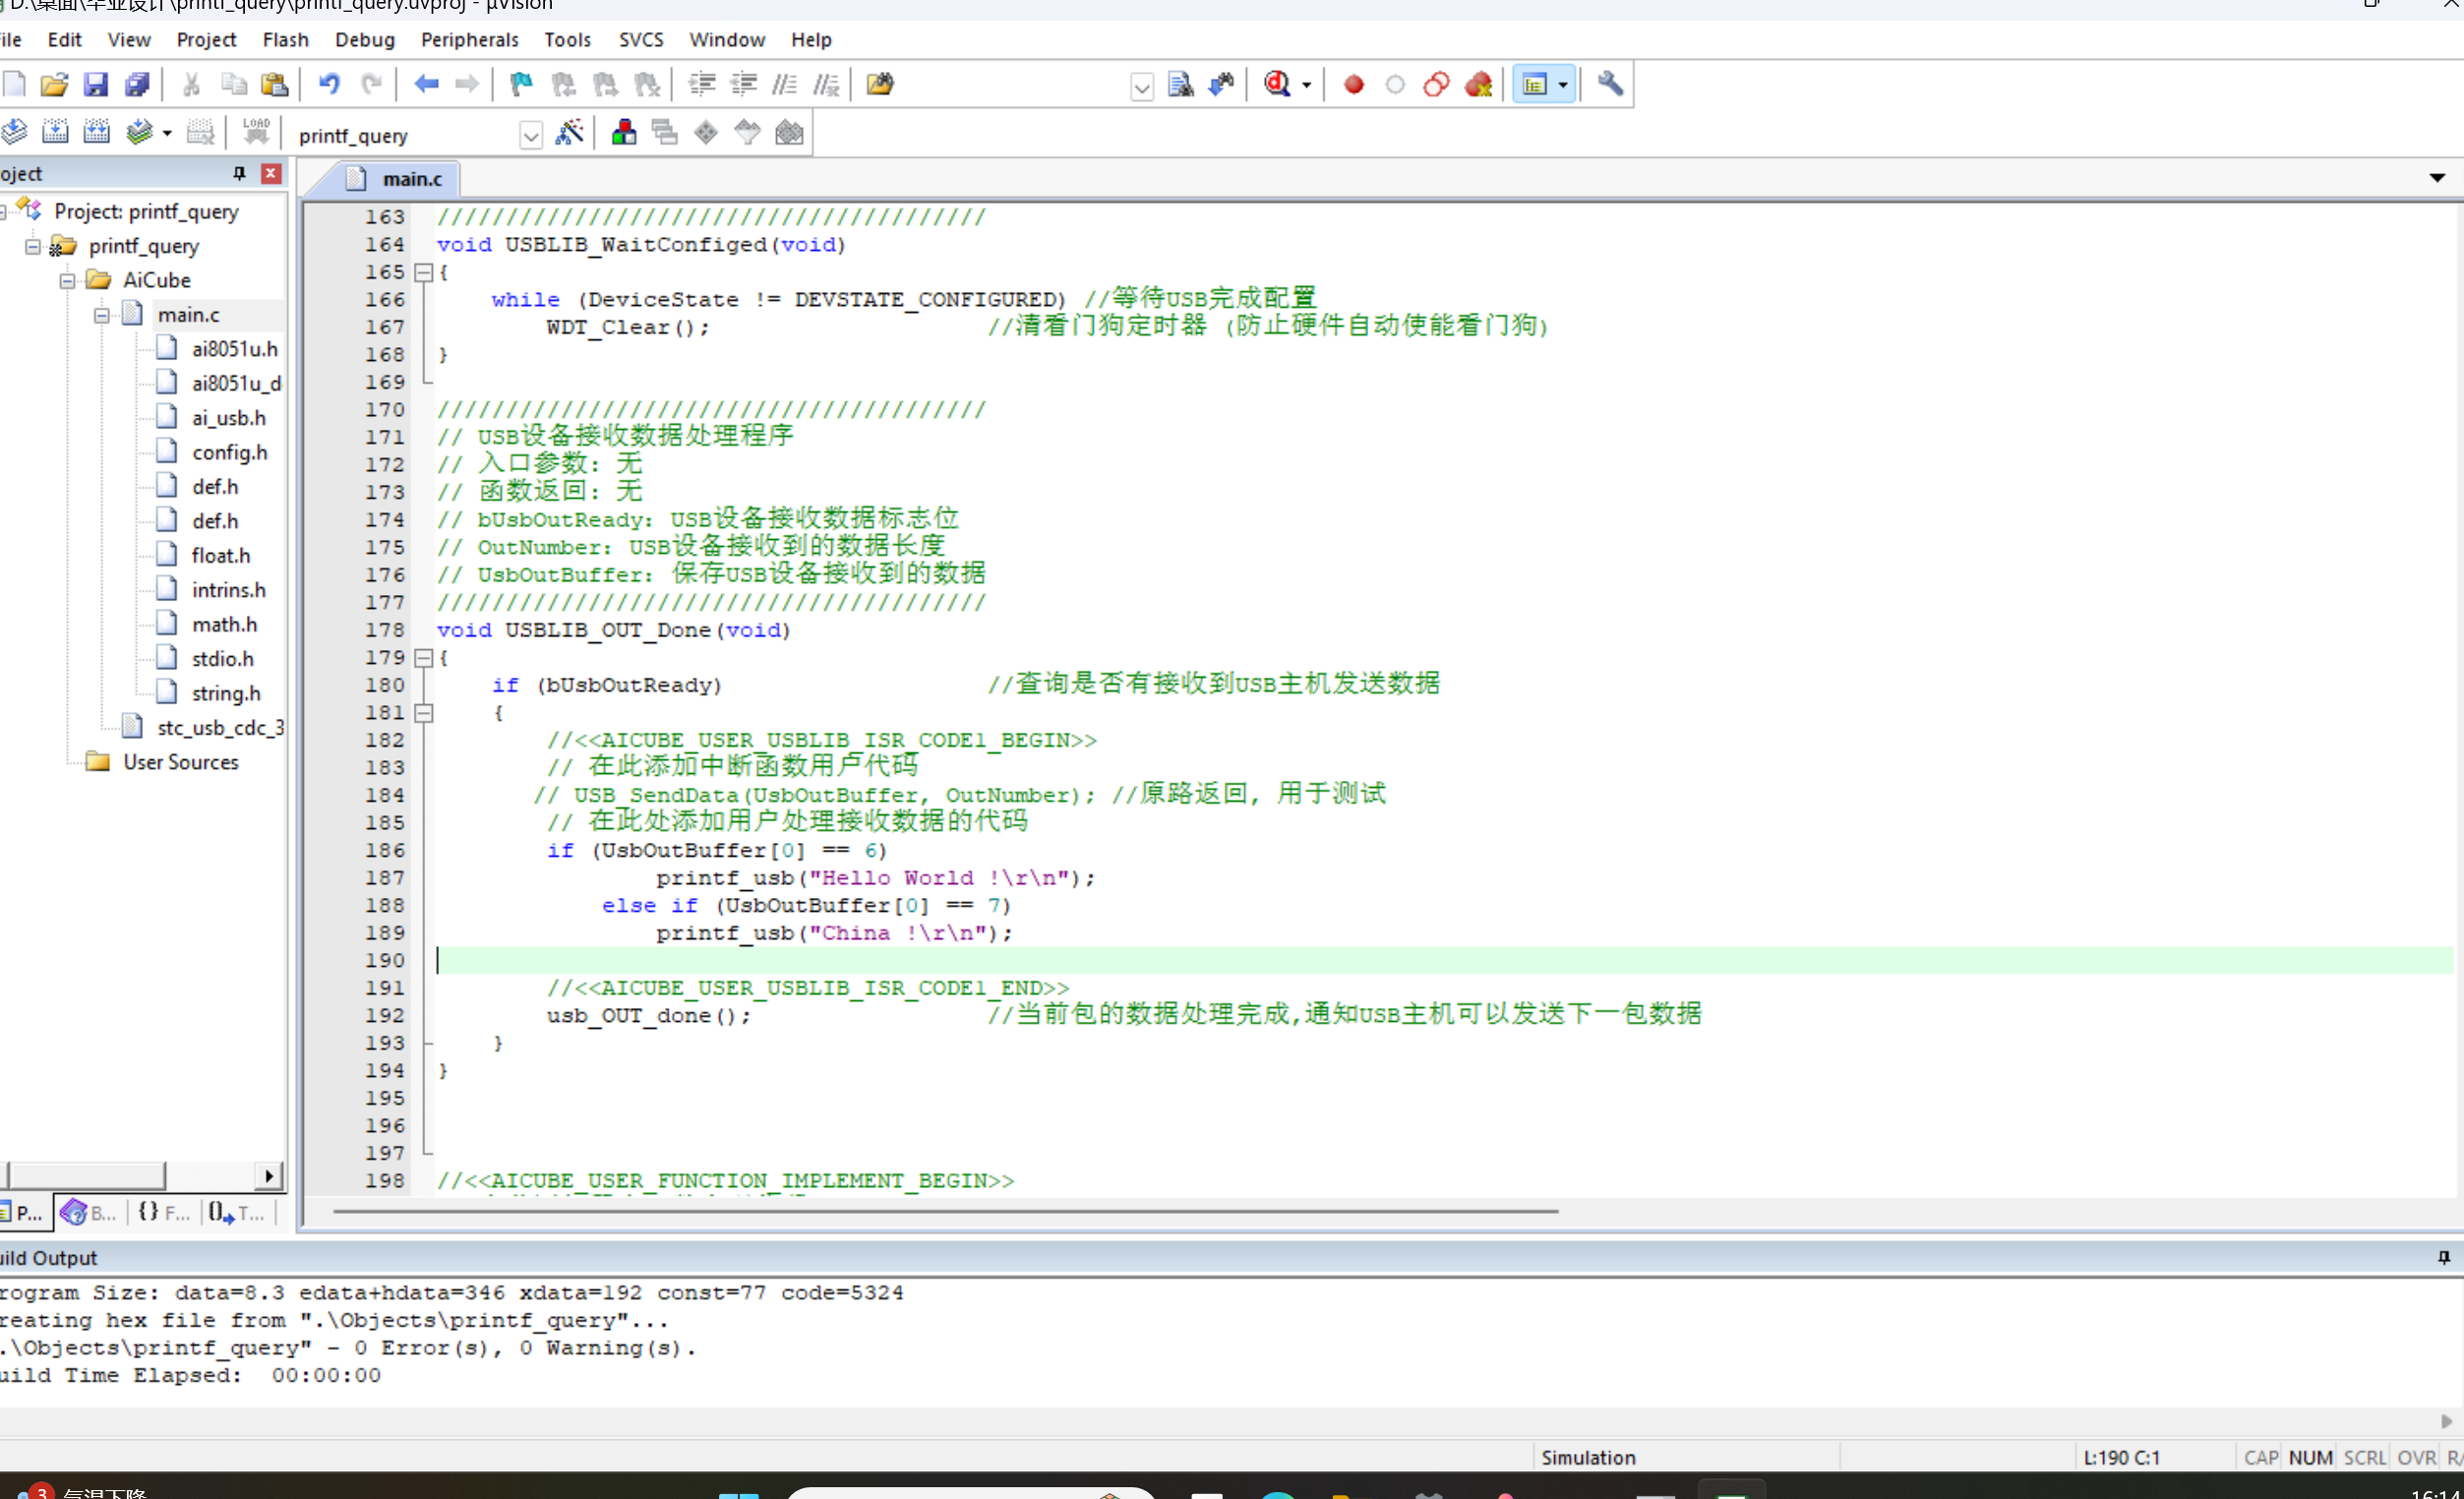Image resolution: width=2464 pixels, height=1499 pixels.
Task: Open the printf_query target dropdown
Action: coord(529,134)
